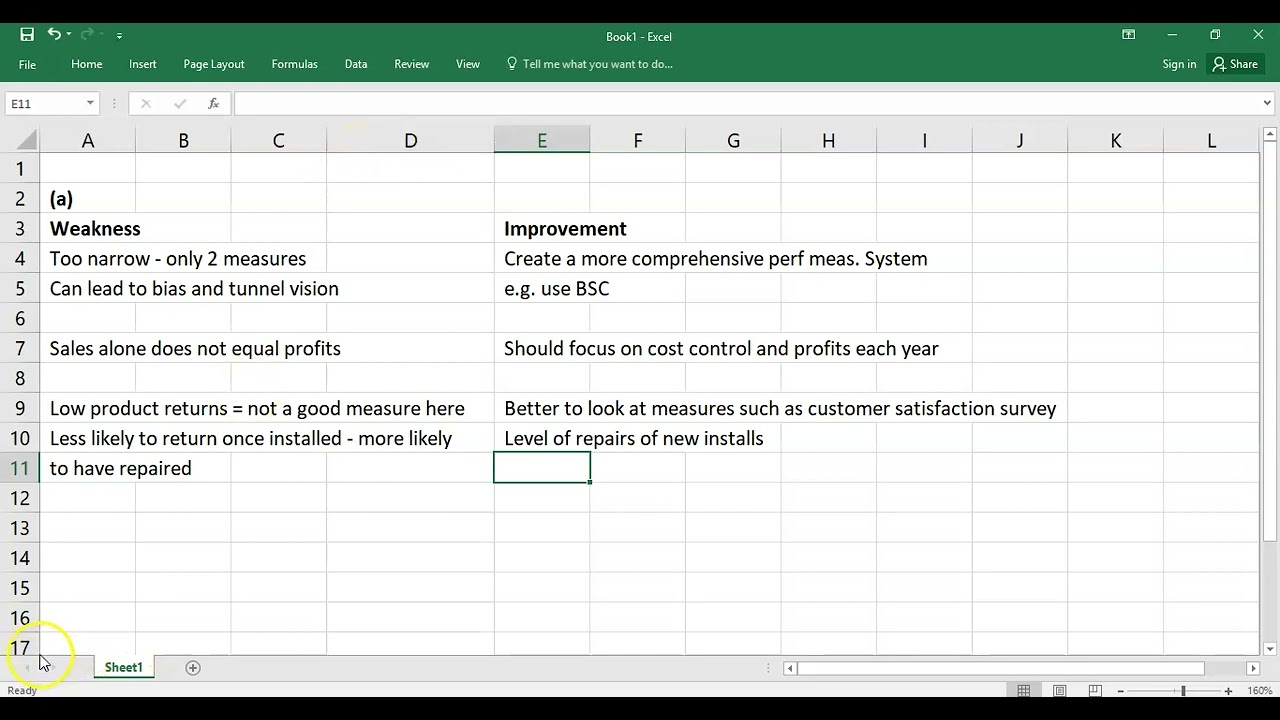The image size is (1280, 720).
Task: Click the Tell me what you want to do box
Action: (589, 64)
